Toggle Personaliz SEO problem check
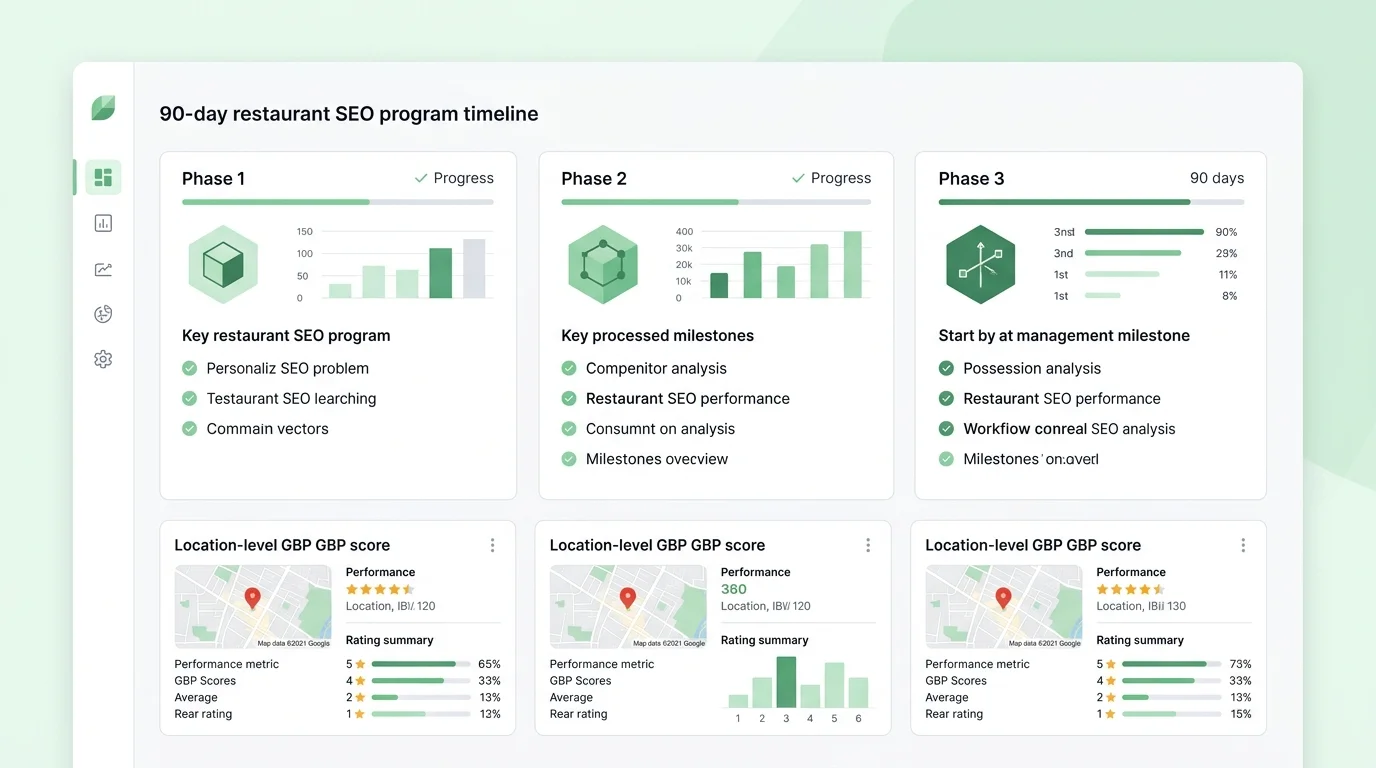1376x768 pixels. [x=189, y=368]
